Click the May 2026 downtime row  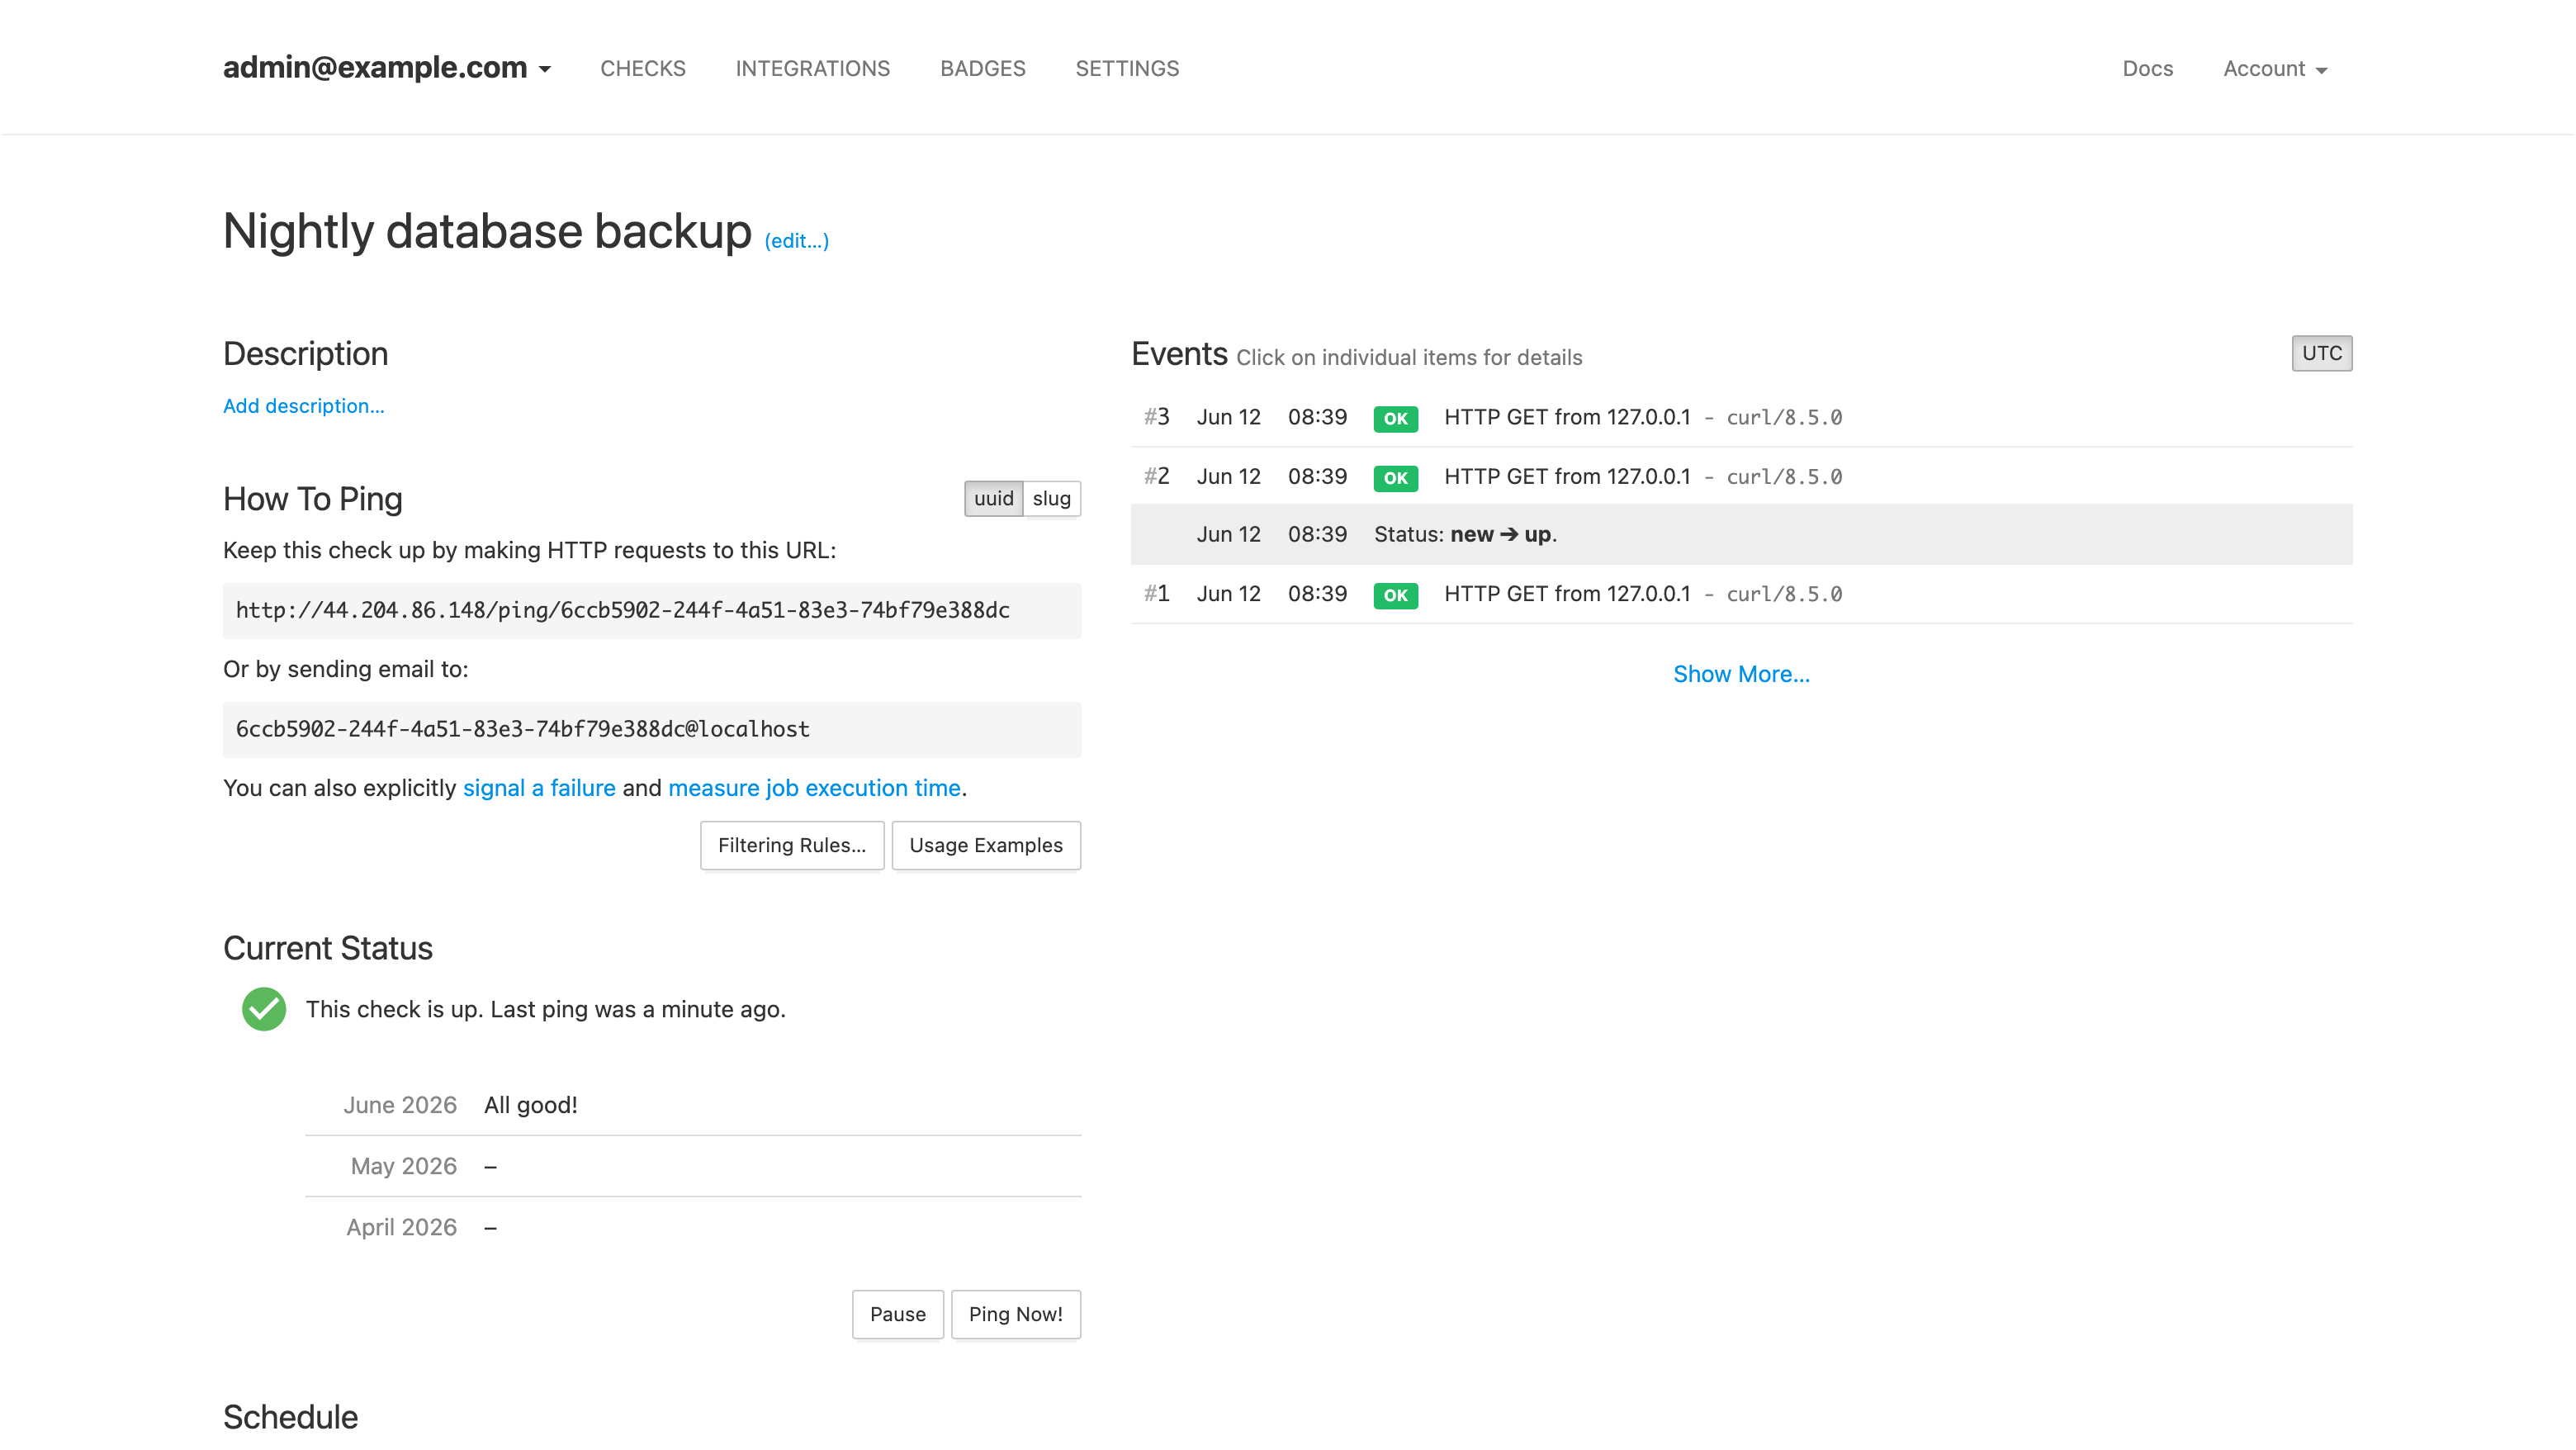point(693,1166)
